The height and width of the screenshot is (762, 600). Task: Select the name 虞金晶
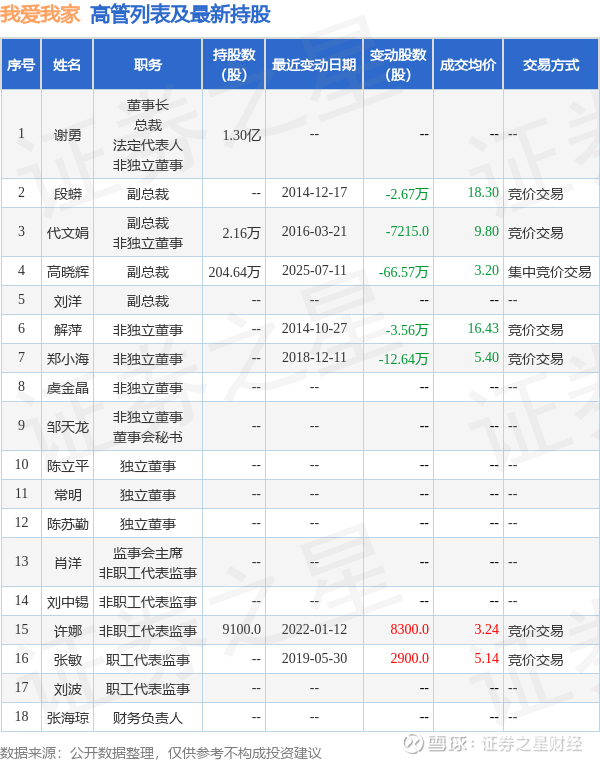tap(68, 388)
